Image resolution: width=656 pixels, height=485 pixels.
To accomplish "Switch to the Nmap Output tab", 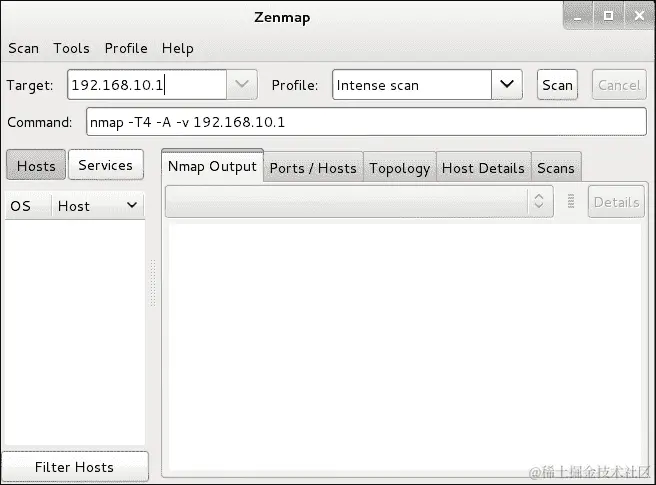I will pyautogui.click(x=212, y=166).
